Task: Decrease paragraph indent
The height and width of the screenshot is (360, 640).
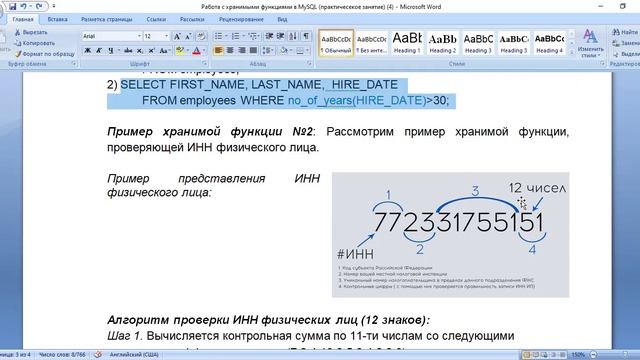Action: pos(269,36)
